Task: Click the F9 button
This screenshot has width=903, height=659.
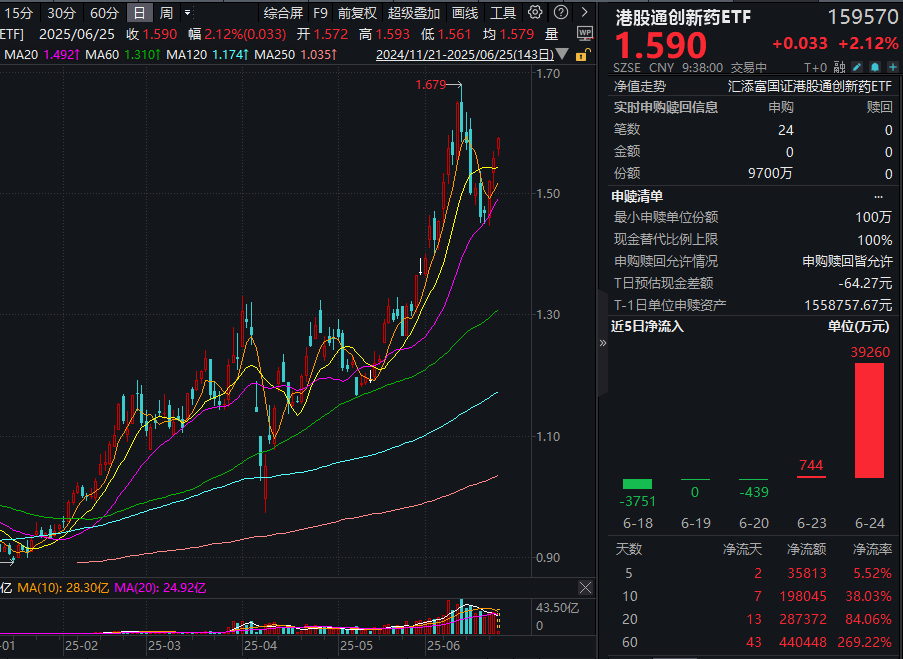Action: tap(320, 12)
